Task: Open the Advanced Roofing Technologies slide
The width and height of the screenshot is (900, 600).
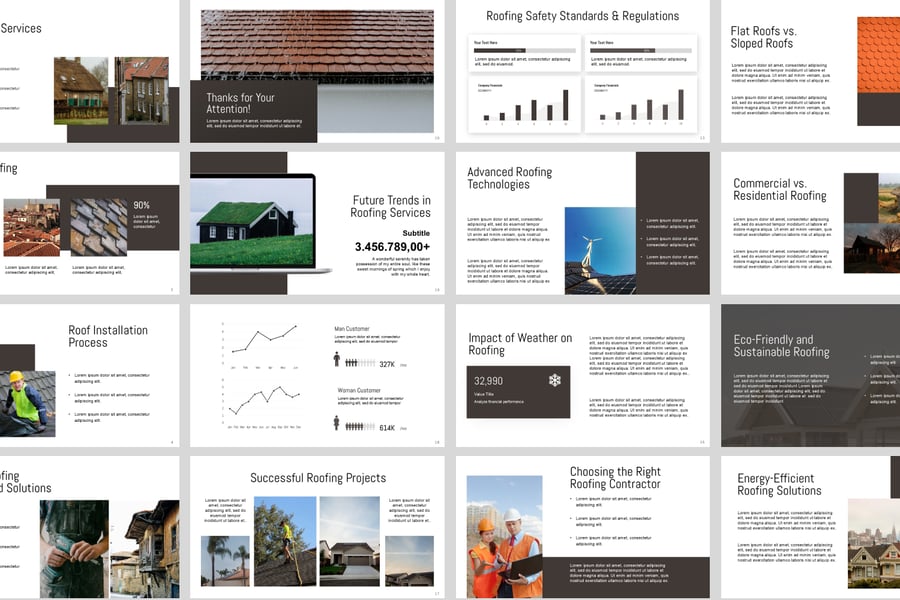Action: (x=582, y=223)
